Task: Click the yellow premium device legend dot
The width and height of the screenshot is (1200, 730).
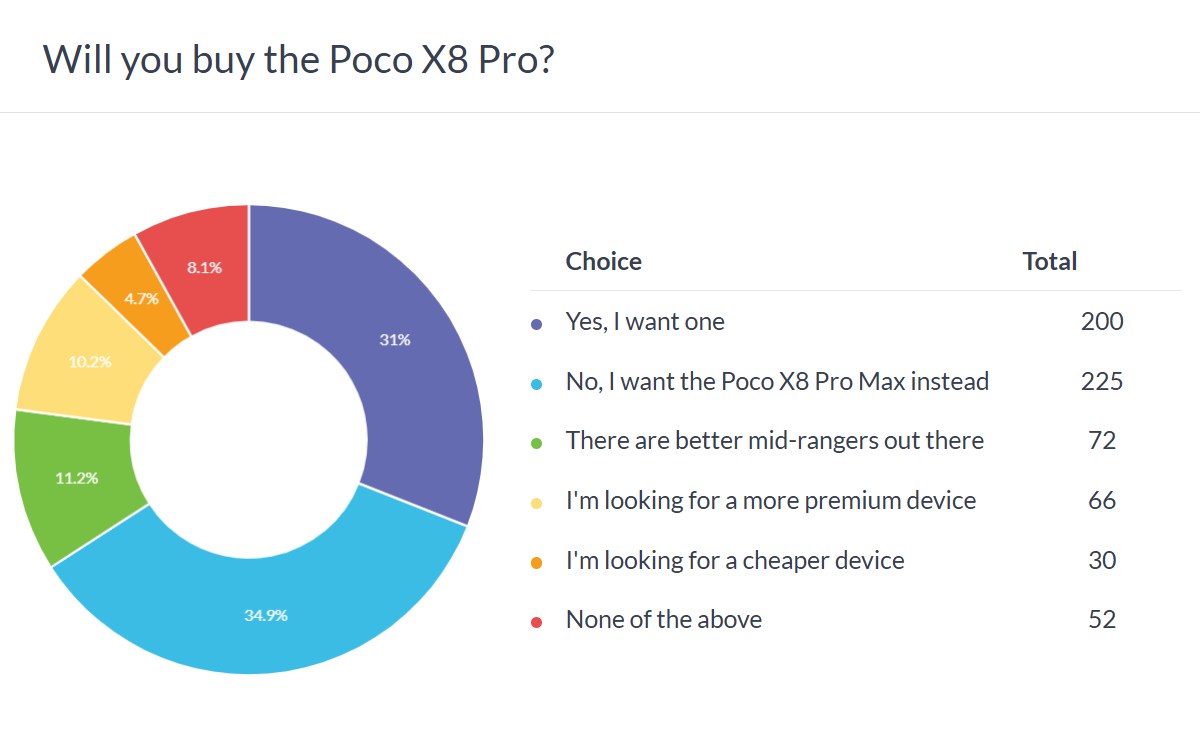Action: (537, 503)
